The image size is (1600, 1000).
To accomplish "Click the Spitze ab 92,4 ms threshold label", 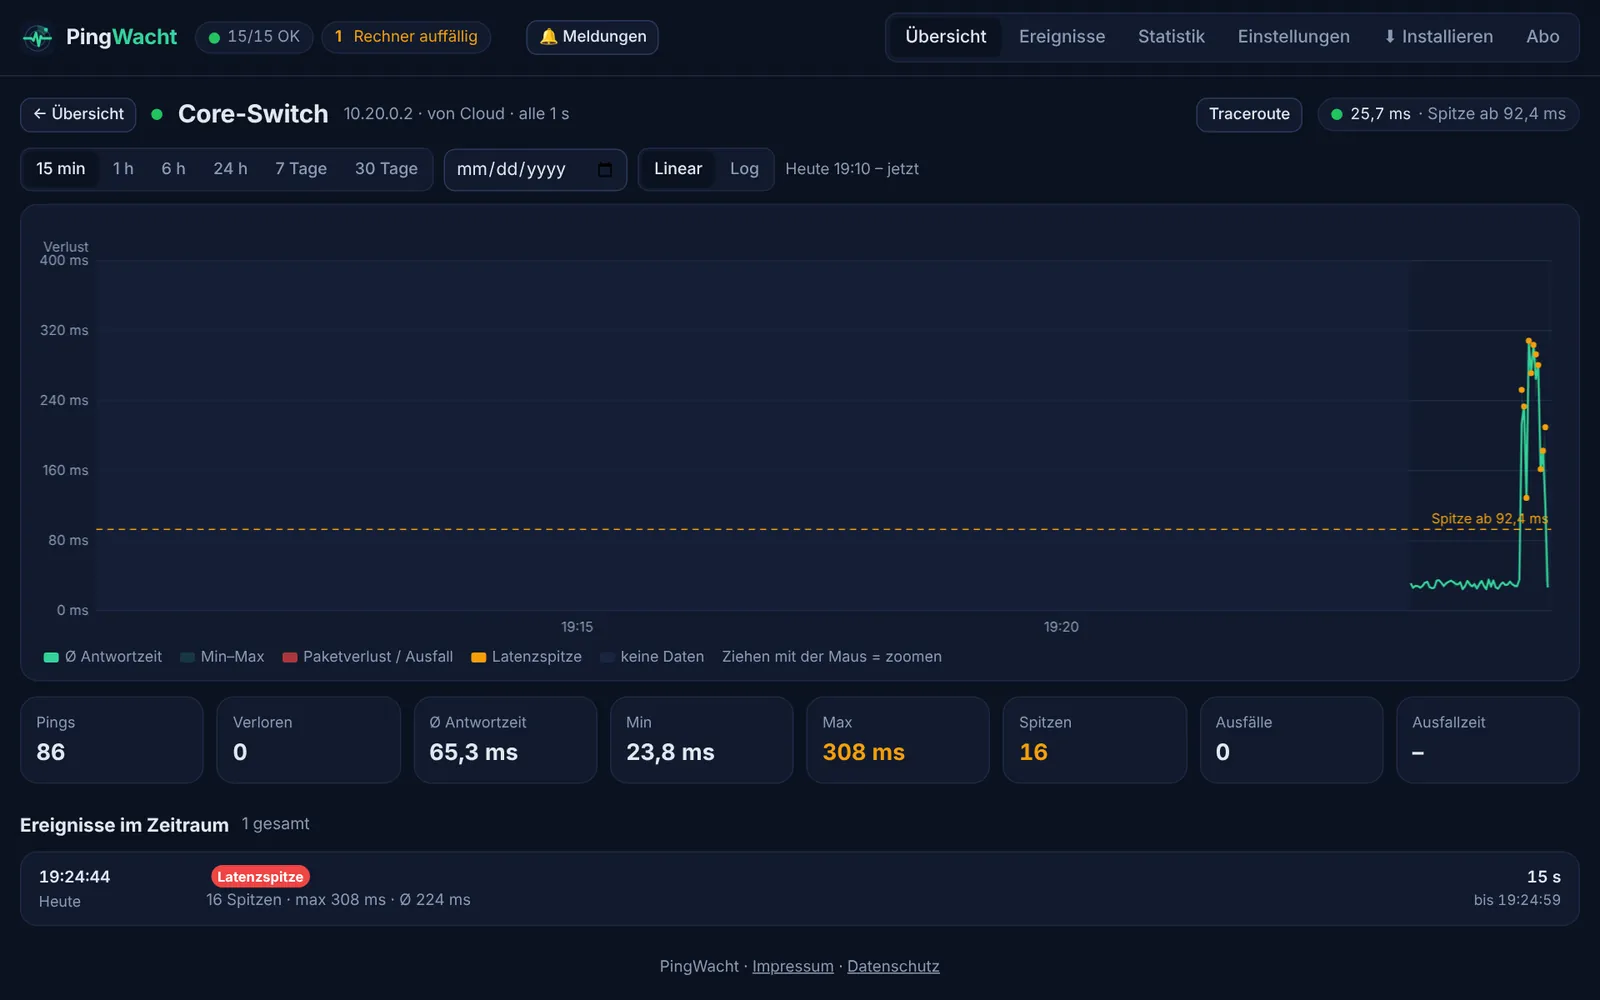I will point(1489,518).
